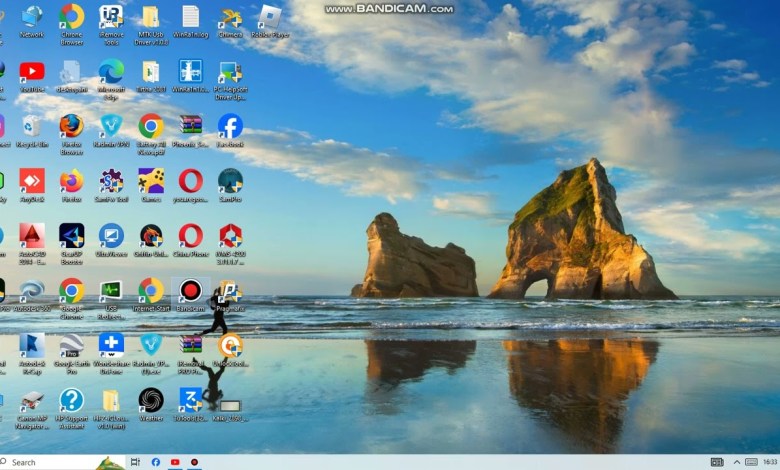Open the Wondershare shortcut with plus icon

pyautogui.click(x=111, y=346)
